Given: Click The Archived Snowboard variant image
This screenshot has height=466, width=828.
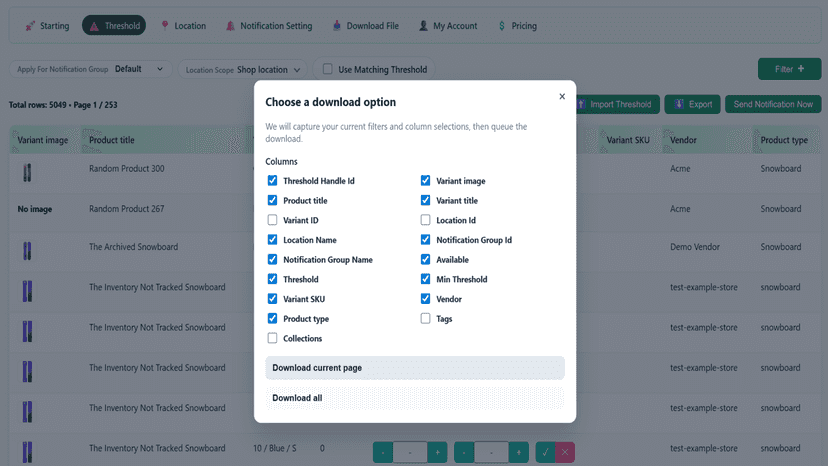Looking at the screenshot, I should click(27, 250).
